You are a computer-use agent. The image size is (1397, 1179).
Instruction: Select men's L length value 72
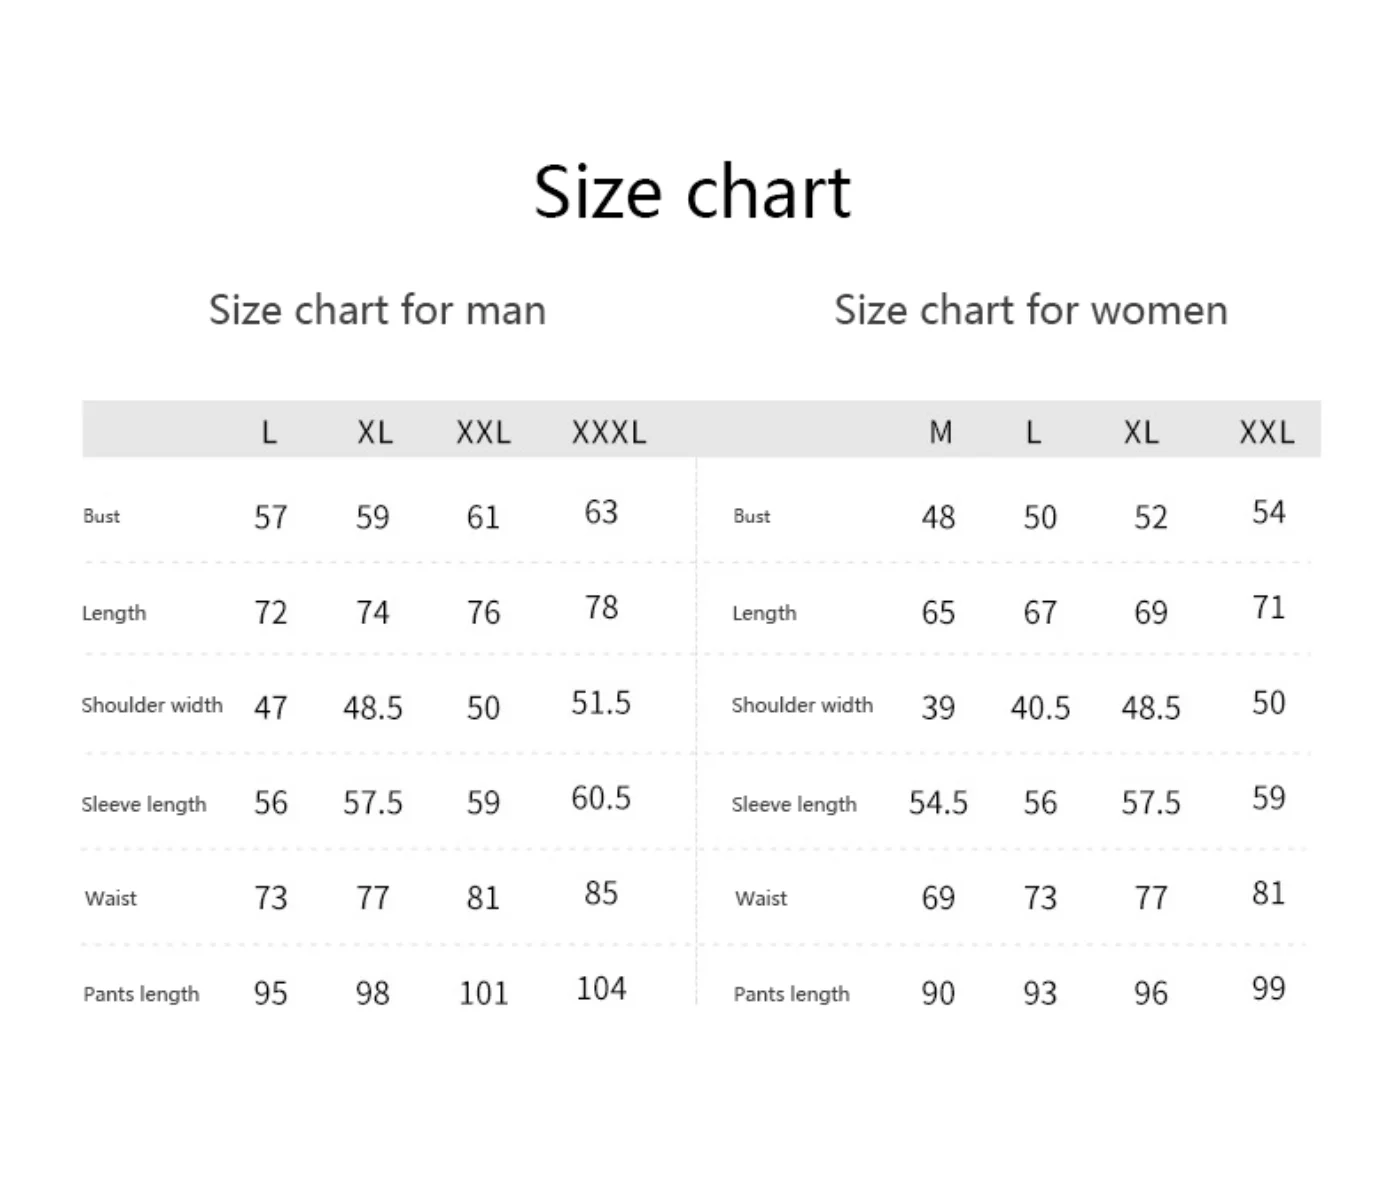[270, 612]
